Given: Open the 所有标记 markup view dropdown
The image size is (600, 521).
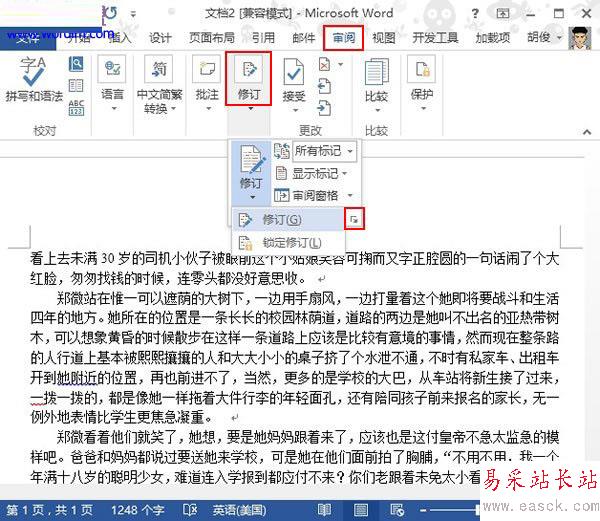Looking at the screenshot, I should [324, 151].
